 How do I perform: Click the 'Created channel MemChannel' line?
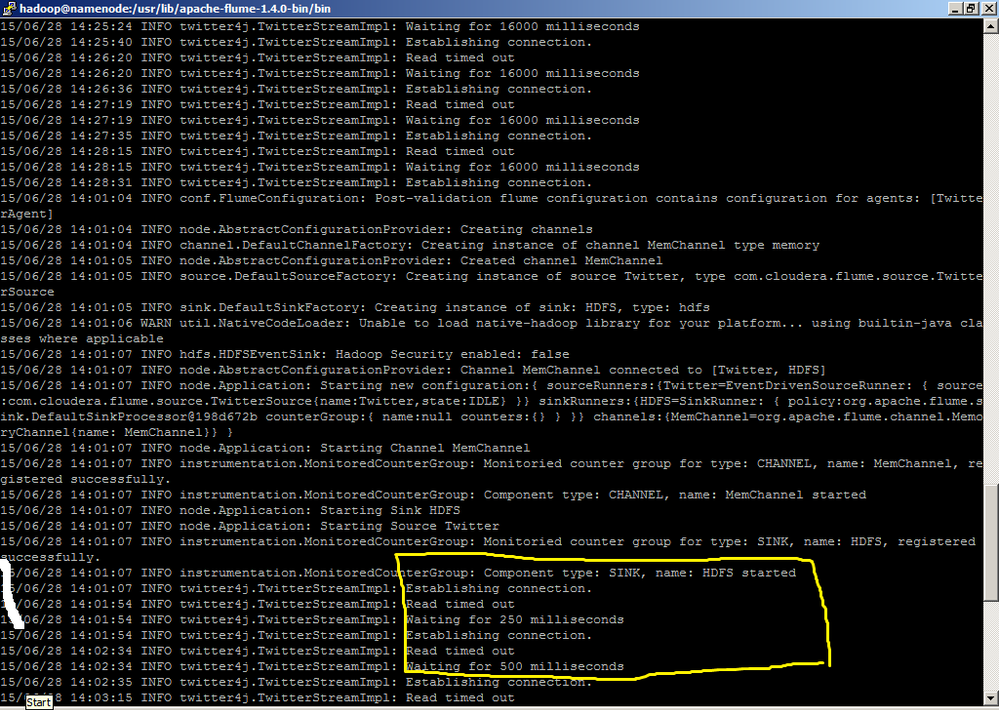pyautogui.click(x=331, y=261)
